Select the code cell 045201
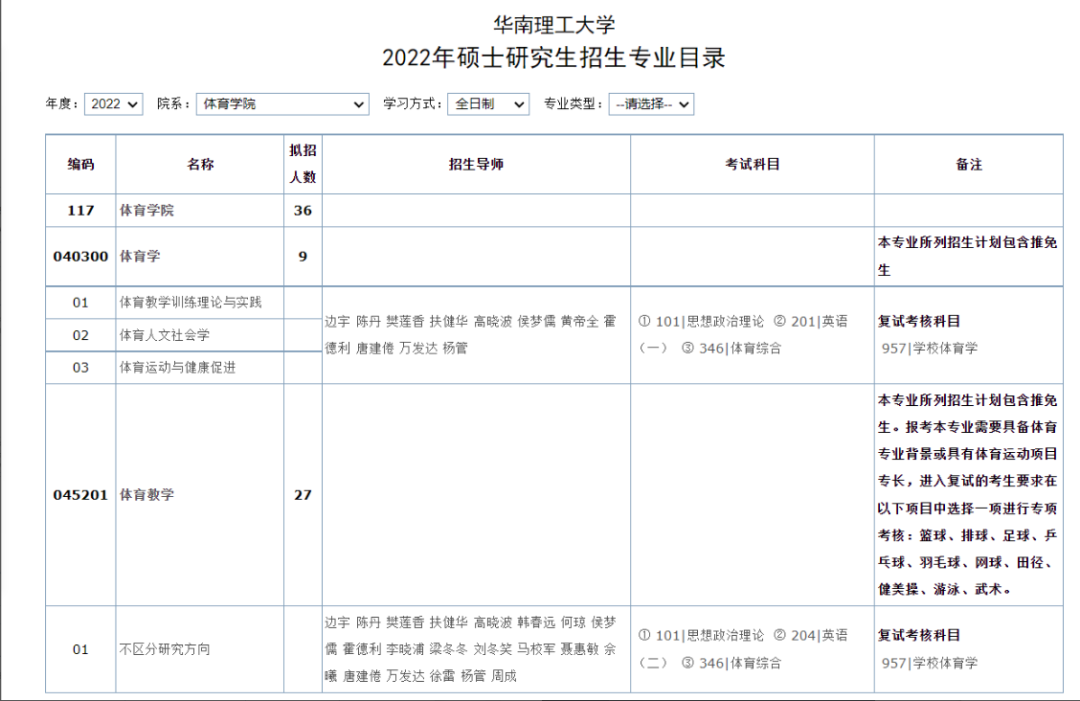The height and width of the screenshot is (701, 1080). 81,495
